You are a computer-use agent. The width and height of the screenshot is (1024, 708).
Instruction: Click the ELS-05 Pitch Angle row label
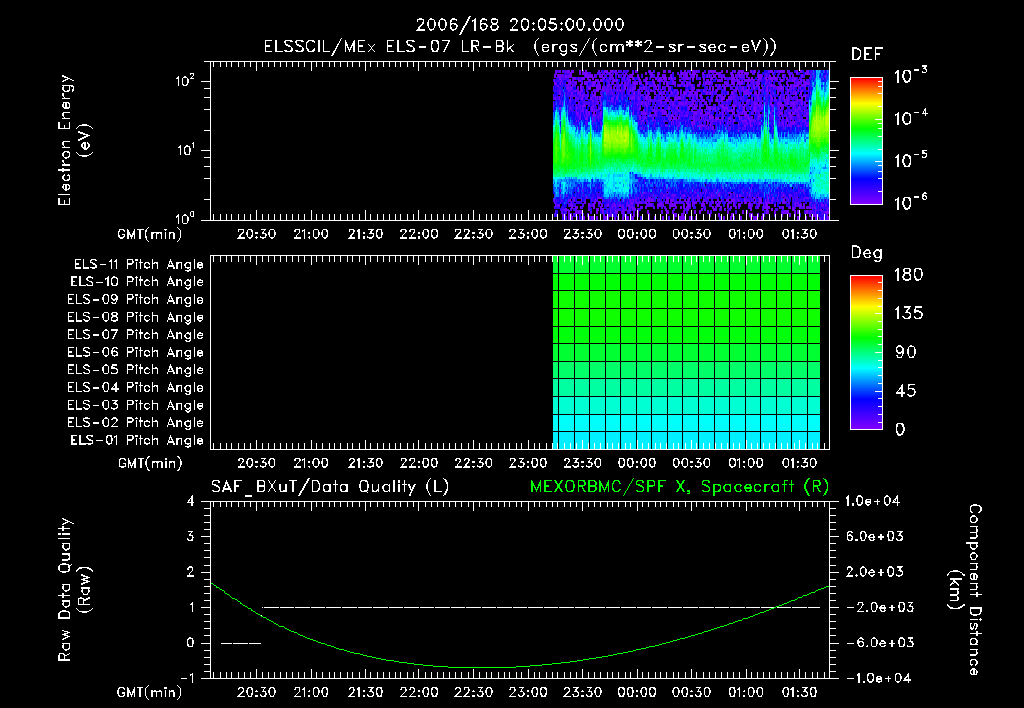[135, 370]
